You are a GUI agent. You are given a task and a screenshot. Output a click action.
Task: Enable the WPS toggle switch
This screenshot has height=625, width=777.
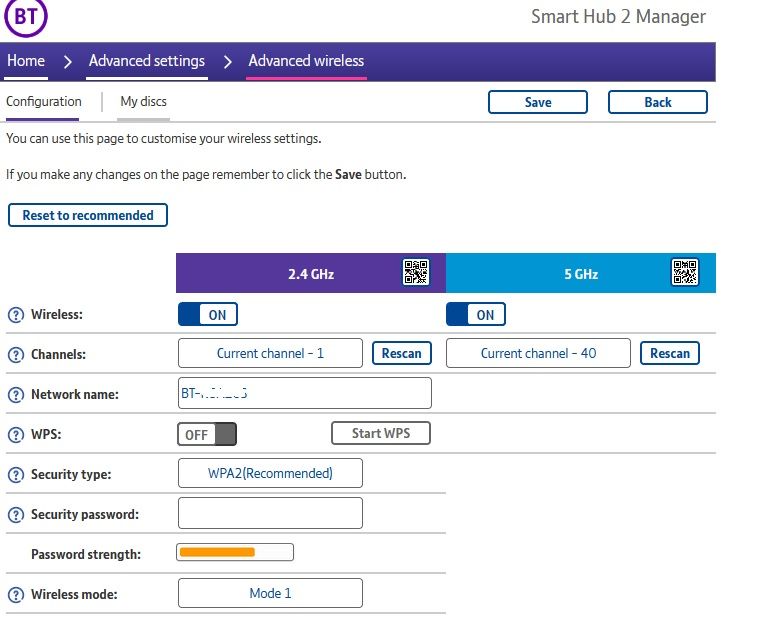[x=207, y=434]
